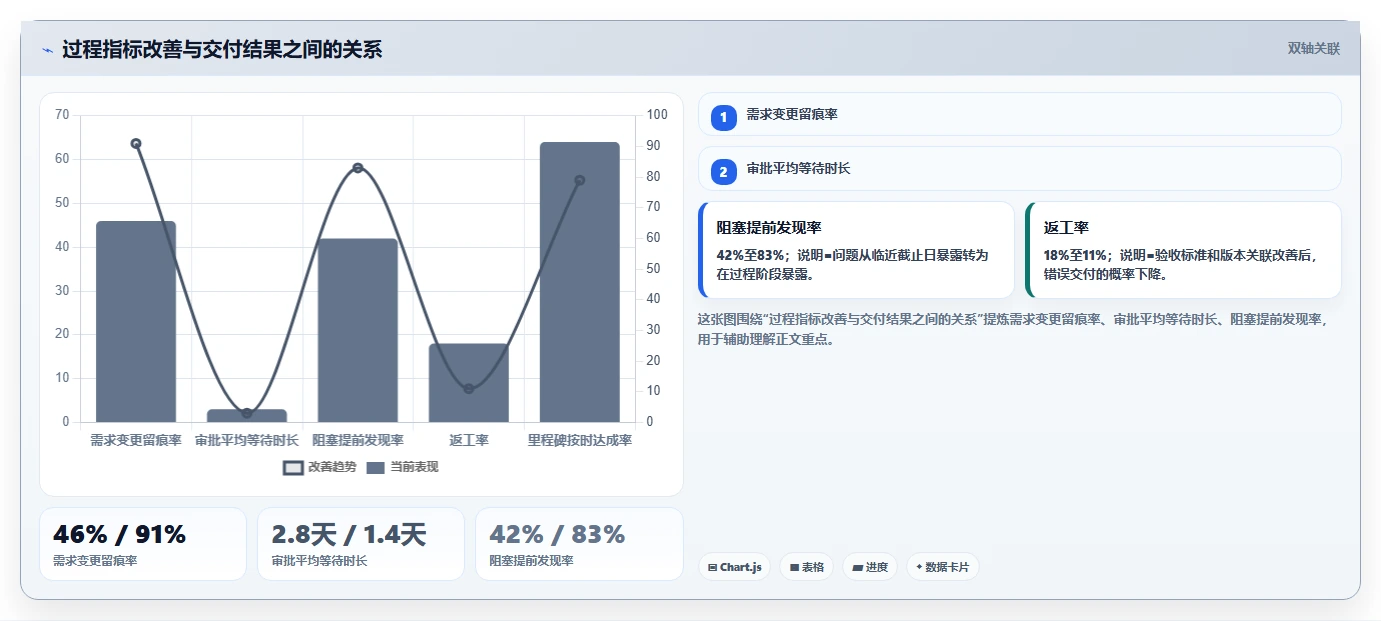Click the right axis value 100
This screenshot has width=1381, height=621.
click(657, 114)
